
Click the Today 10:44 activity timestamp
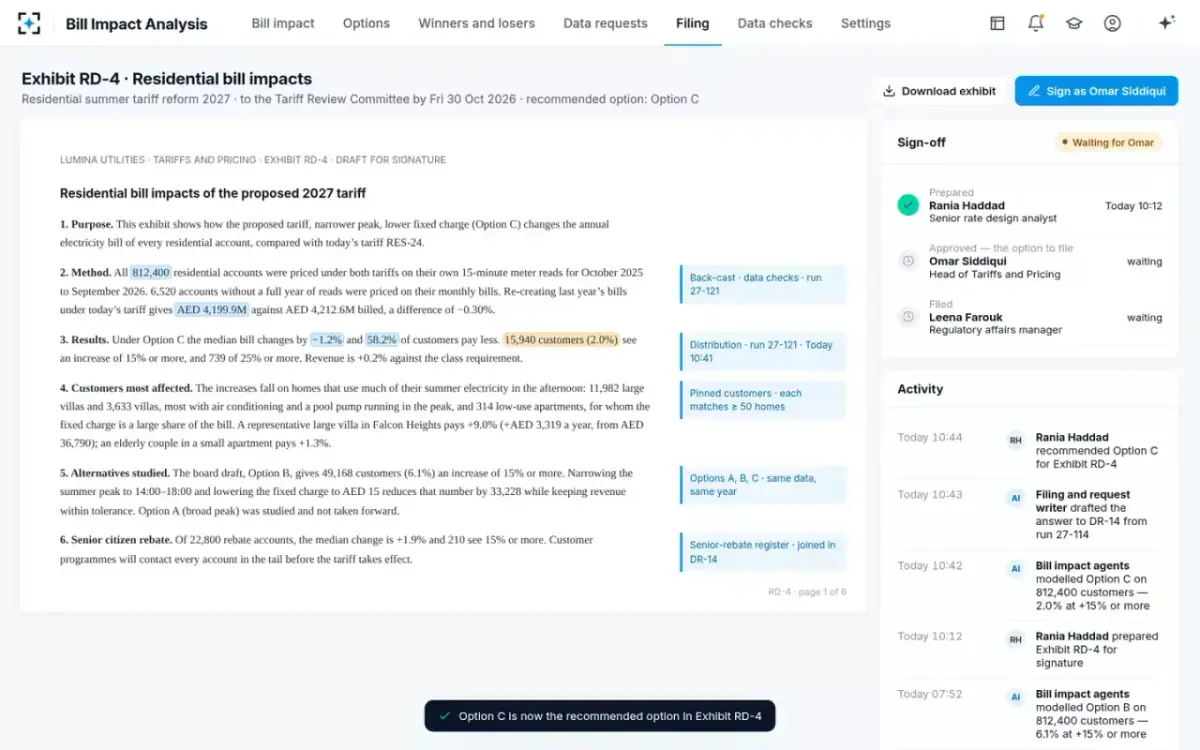(x=930, y=438)
